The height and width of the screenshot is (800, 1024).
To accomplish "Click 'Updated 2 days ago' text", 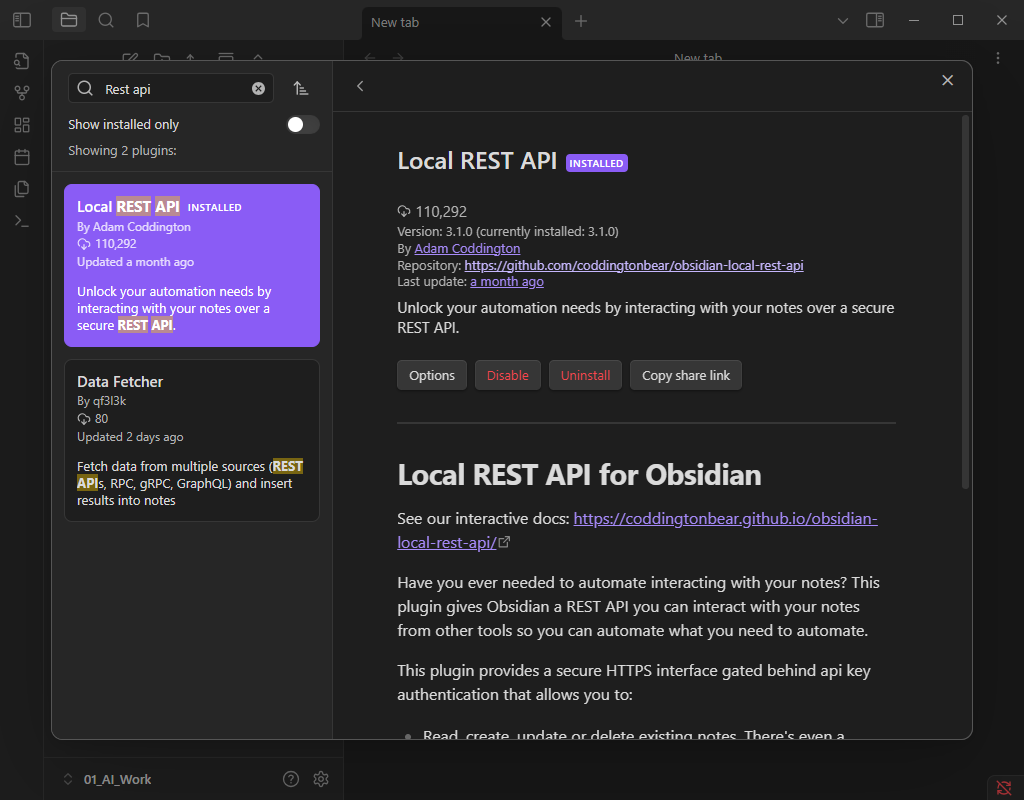I will click(x=130, y=437).
